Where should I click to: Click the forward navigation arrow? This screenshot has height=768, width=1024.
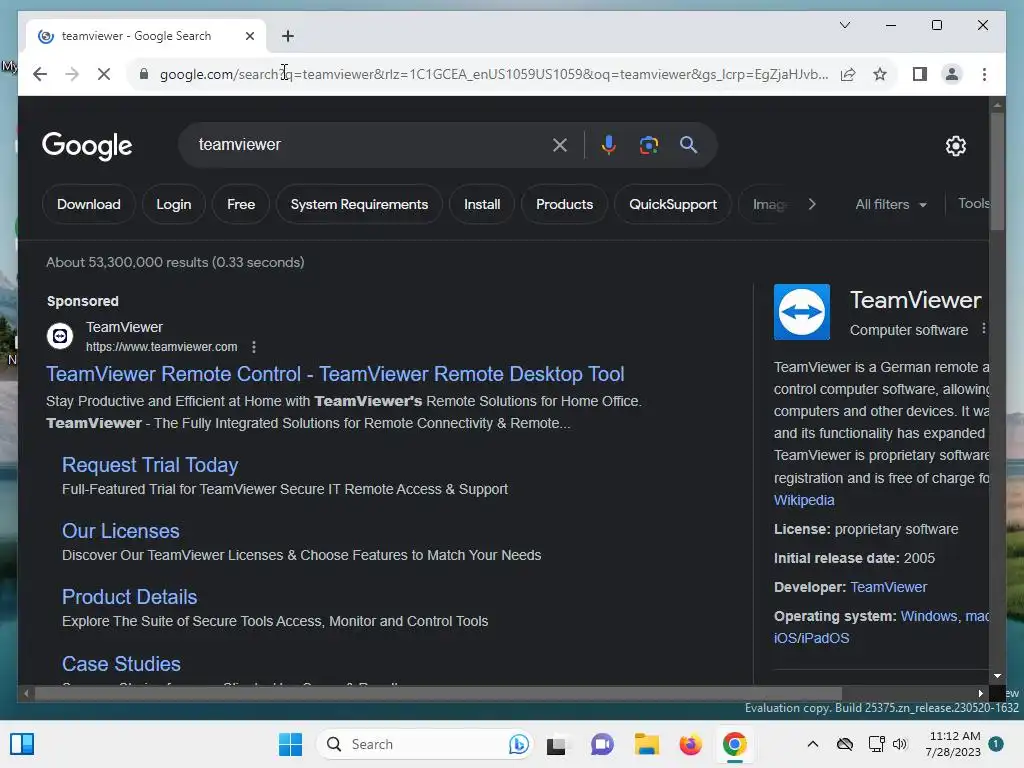[72, 74]
